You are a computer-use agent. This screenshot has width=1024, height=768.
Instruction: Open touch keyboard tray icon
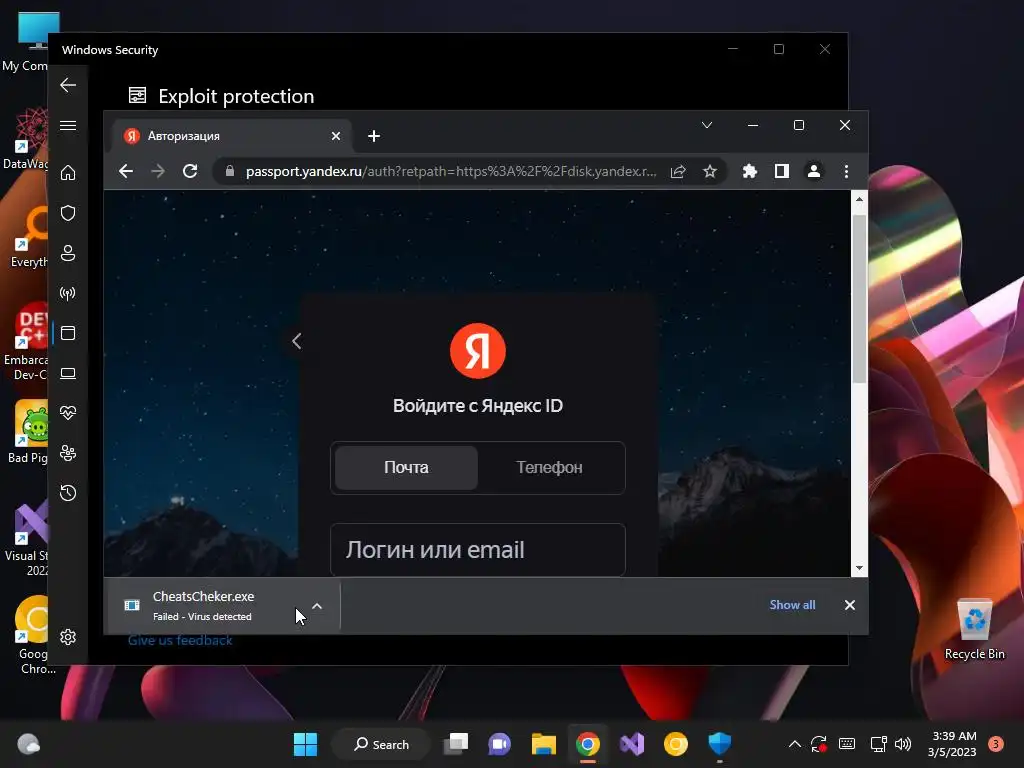pos(847,744)
